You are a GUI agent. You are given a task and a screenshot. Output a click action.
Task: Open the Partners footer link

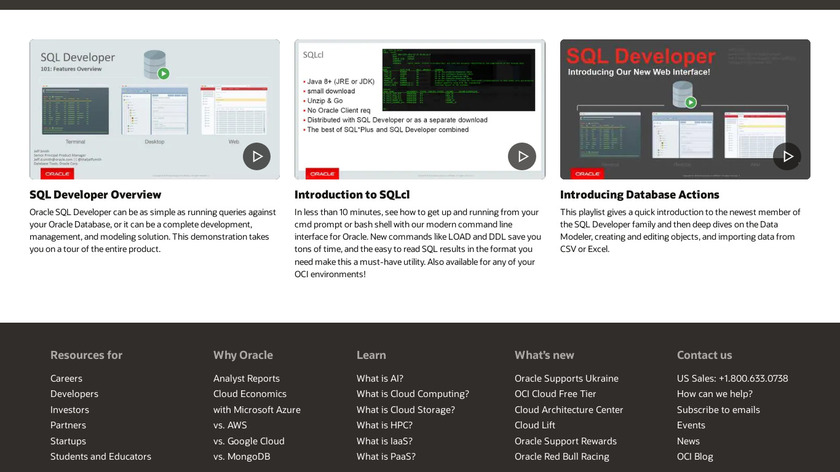tap(68, 425)
